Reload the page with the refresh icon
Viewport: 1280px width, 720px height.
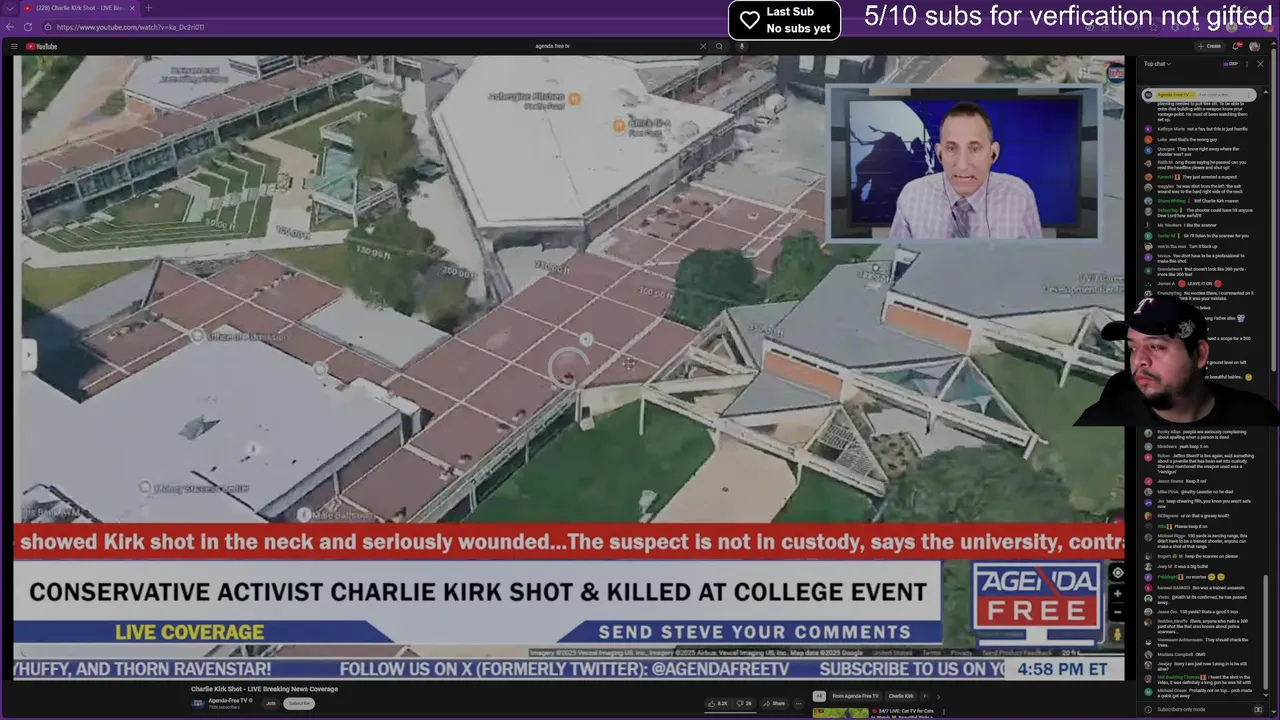[28, 27]
